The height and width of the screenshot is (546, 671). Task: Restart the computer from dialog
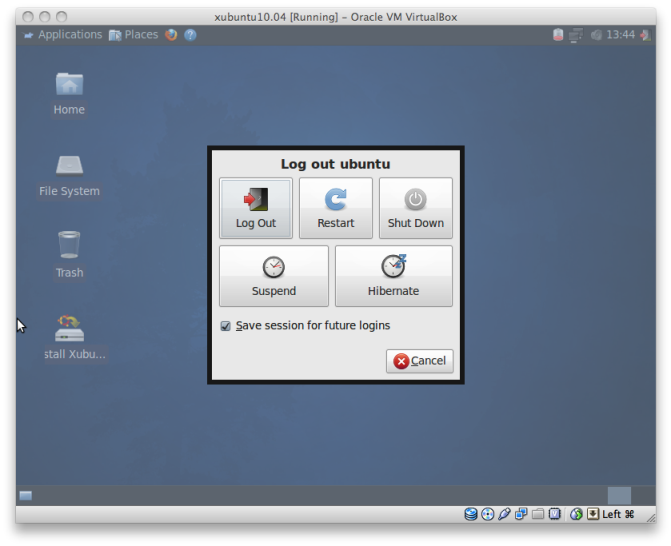pyautogui.click(x=336, y=208)
